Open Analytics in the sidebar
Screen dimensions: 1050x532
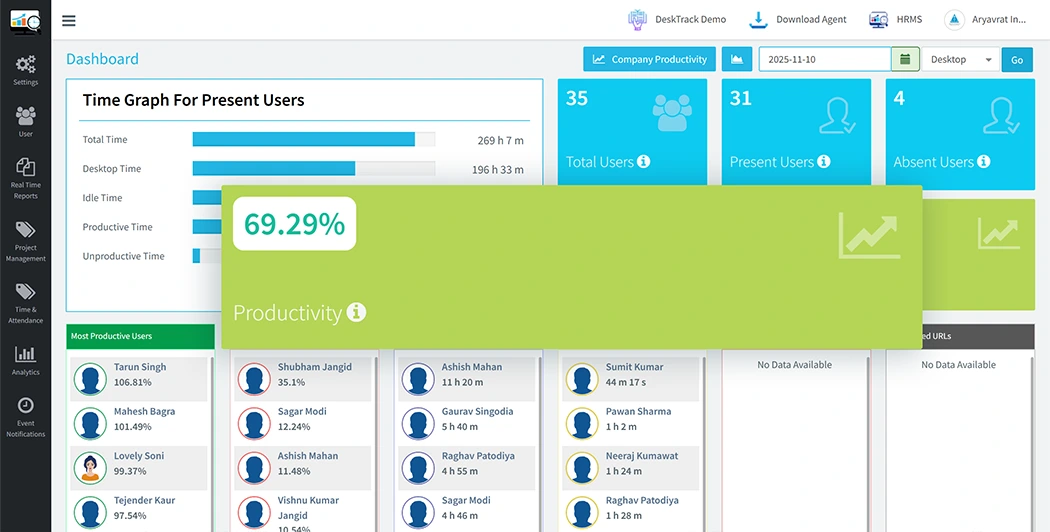click(x=25, y=360)
